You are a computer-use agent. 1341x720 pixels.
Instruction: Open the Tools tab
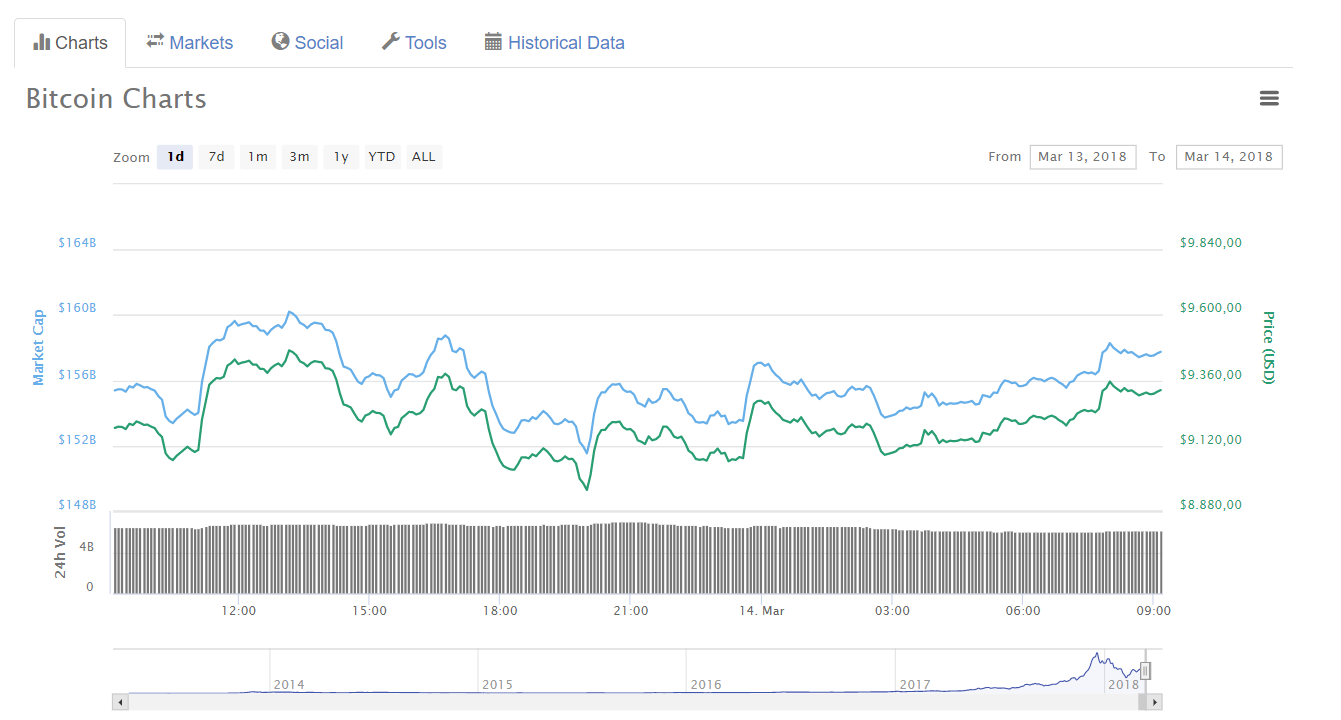click(414, 43)
